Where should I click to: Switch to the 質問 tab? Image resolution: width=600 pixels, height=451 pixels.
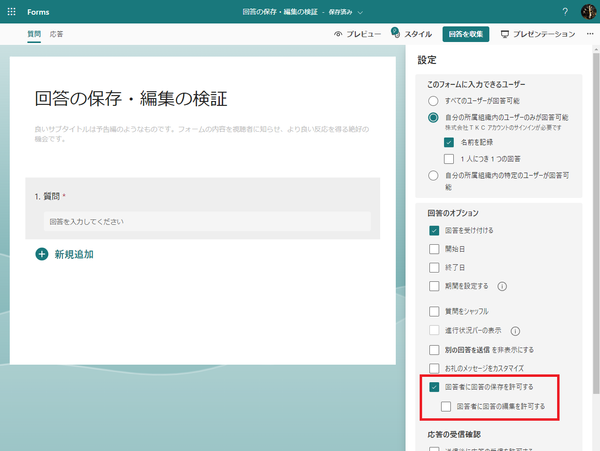coord(34,34)
